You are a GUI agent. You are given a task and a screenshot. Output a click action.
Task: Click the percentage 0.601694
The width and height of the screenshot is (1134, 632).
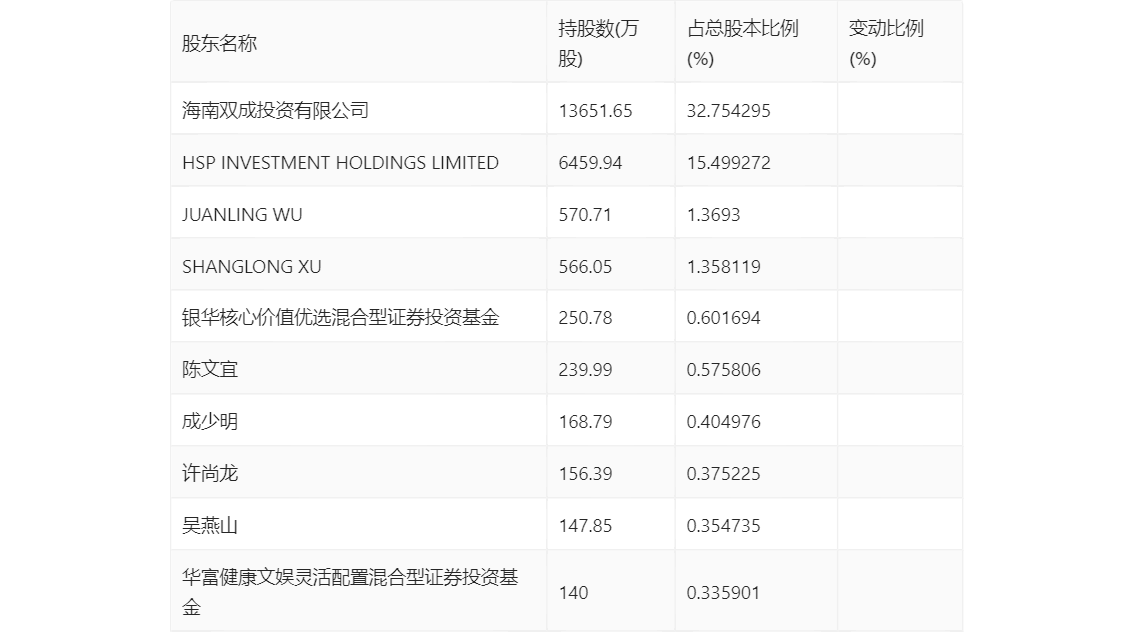(x=723, y=317)
